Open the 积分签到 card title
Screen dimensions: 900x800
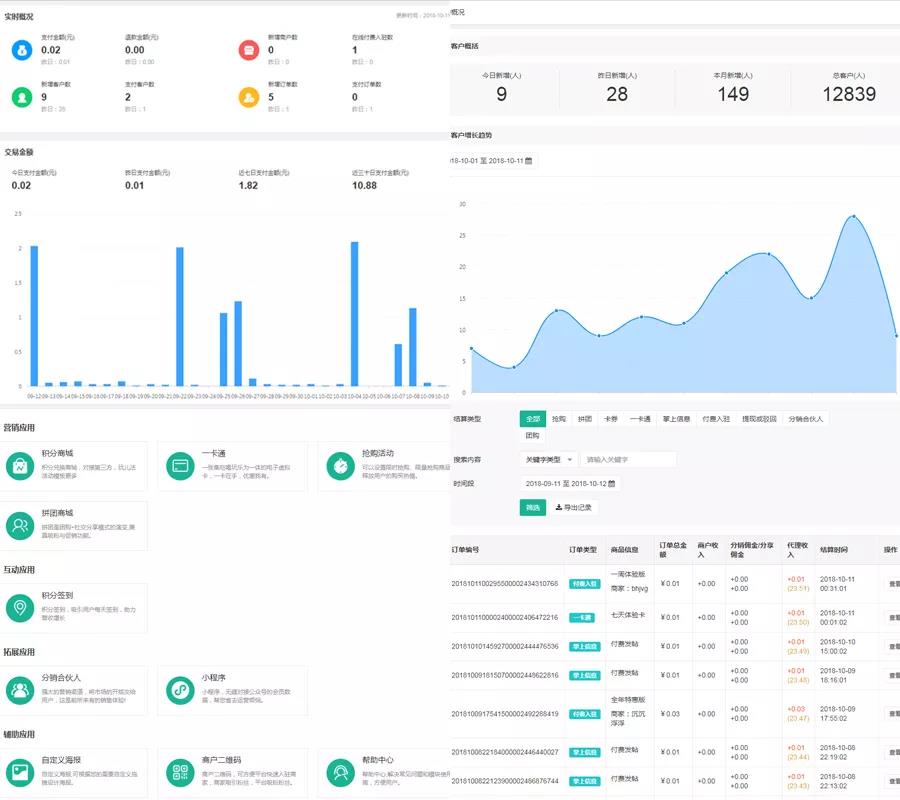57,596
